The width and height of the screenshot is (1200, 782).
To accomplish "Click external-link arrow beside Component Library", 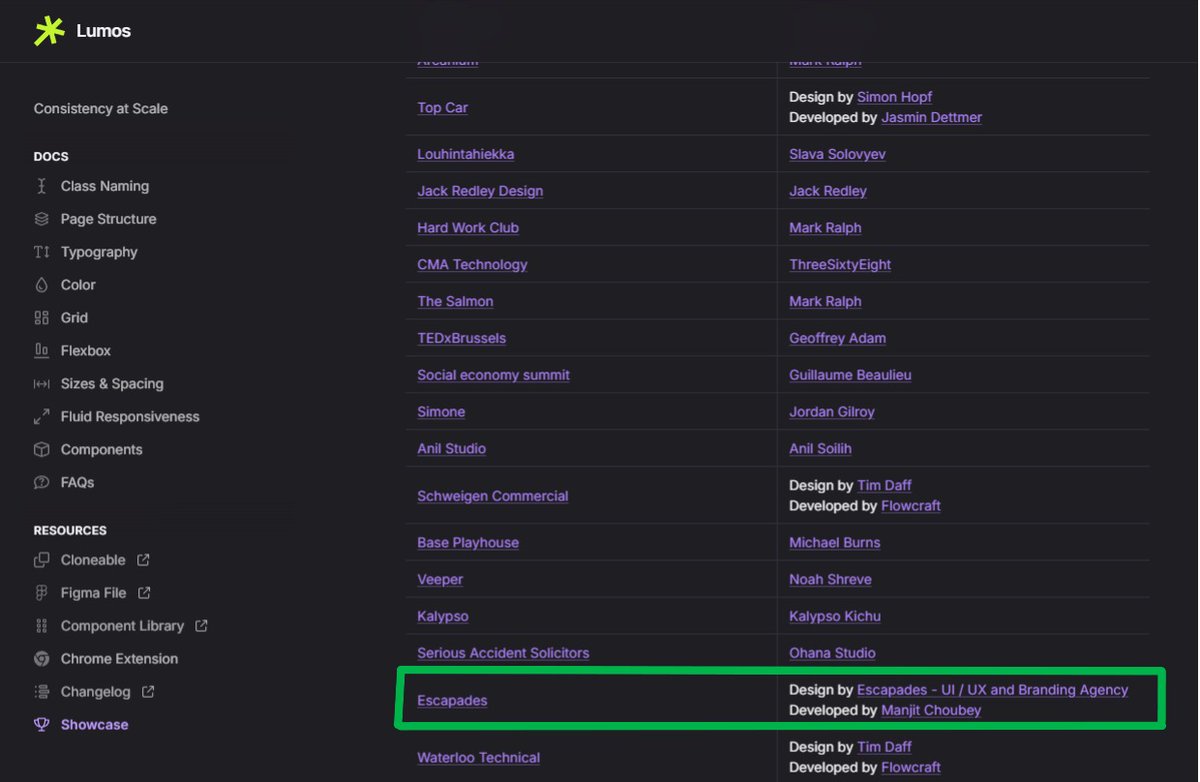I will (x=201, y=626).
